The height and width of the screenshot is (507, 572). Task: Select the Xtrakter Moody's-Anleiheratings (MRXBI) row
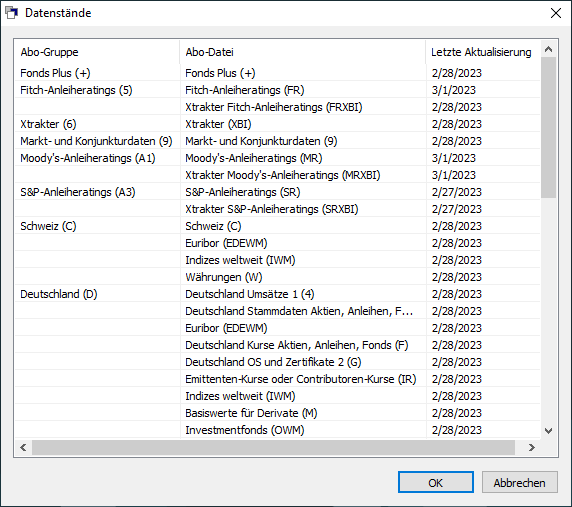[277, 175]
